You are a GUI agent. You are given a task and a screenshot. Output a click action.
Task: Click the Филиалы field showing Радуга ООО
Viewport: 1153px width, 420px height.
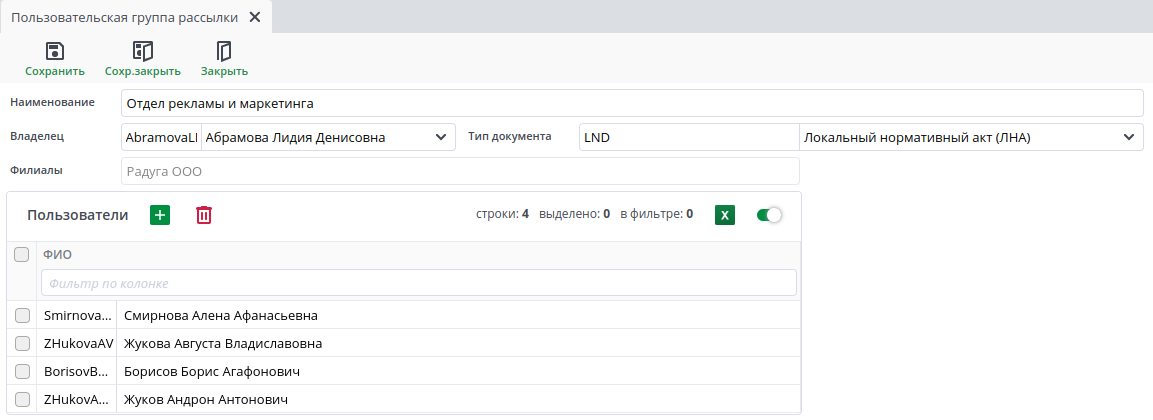[459, 171]
